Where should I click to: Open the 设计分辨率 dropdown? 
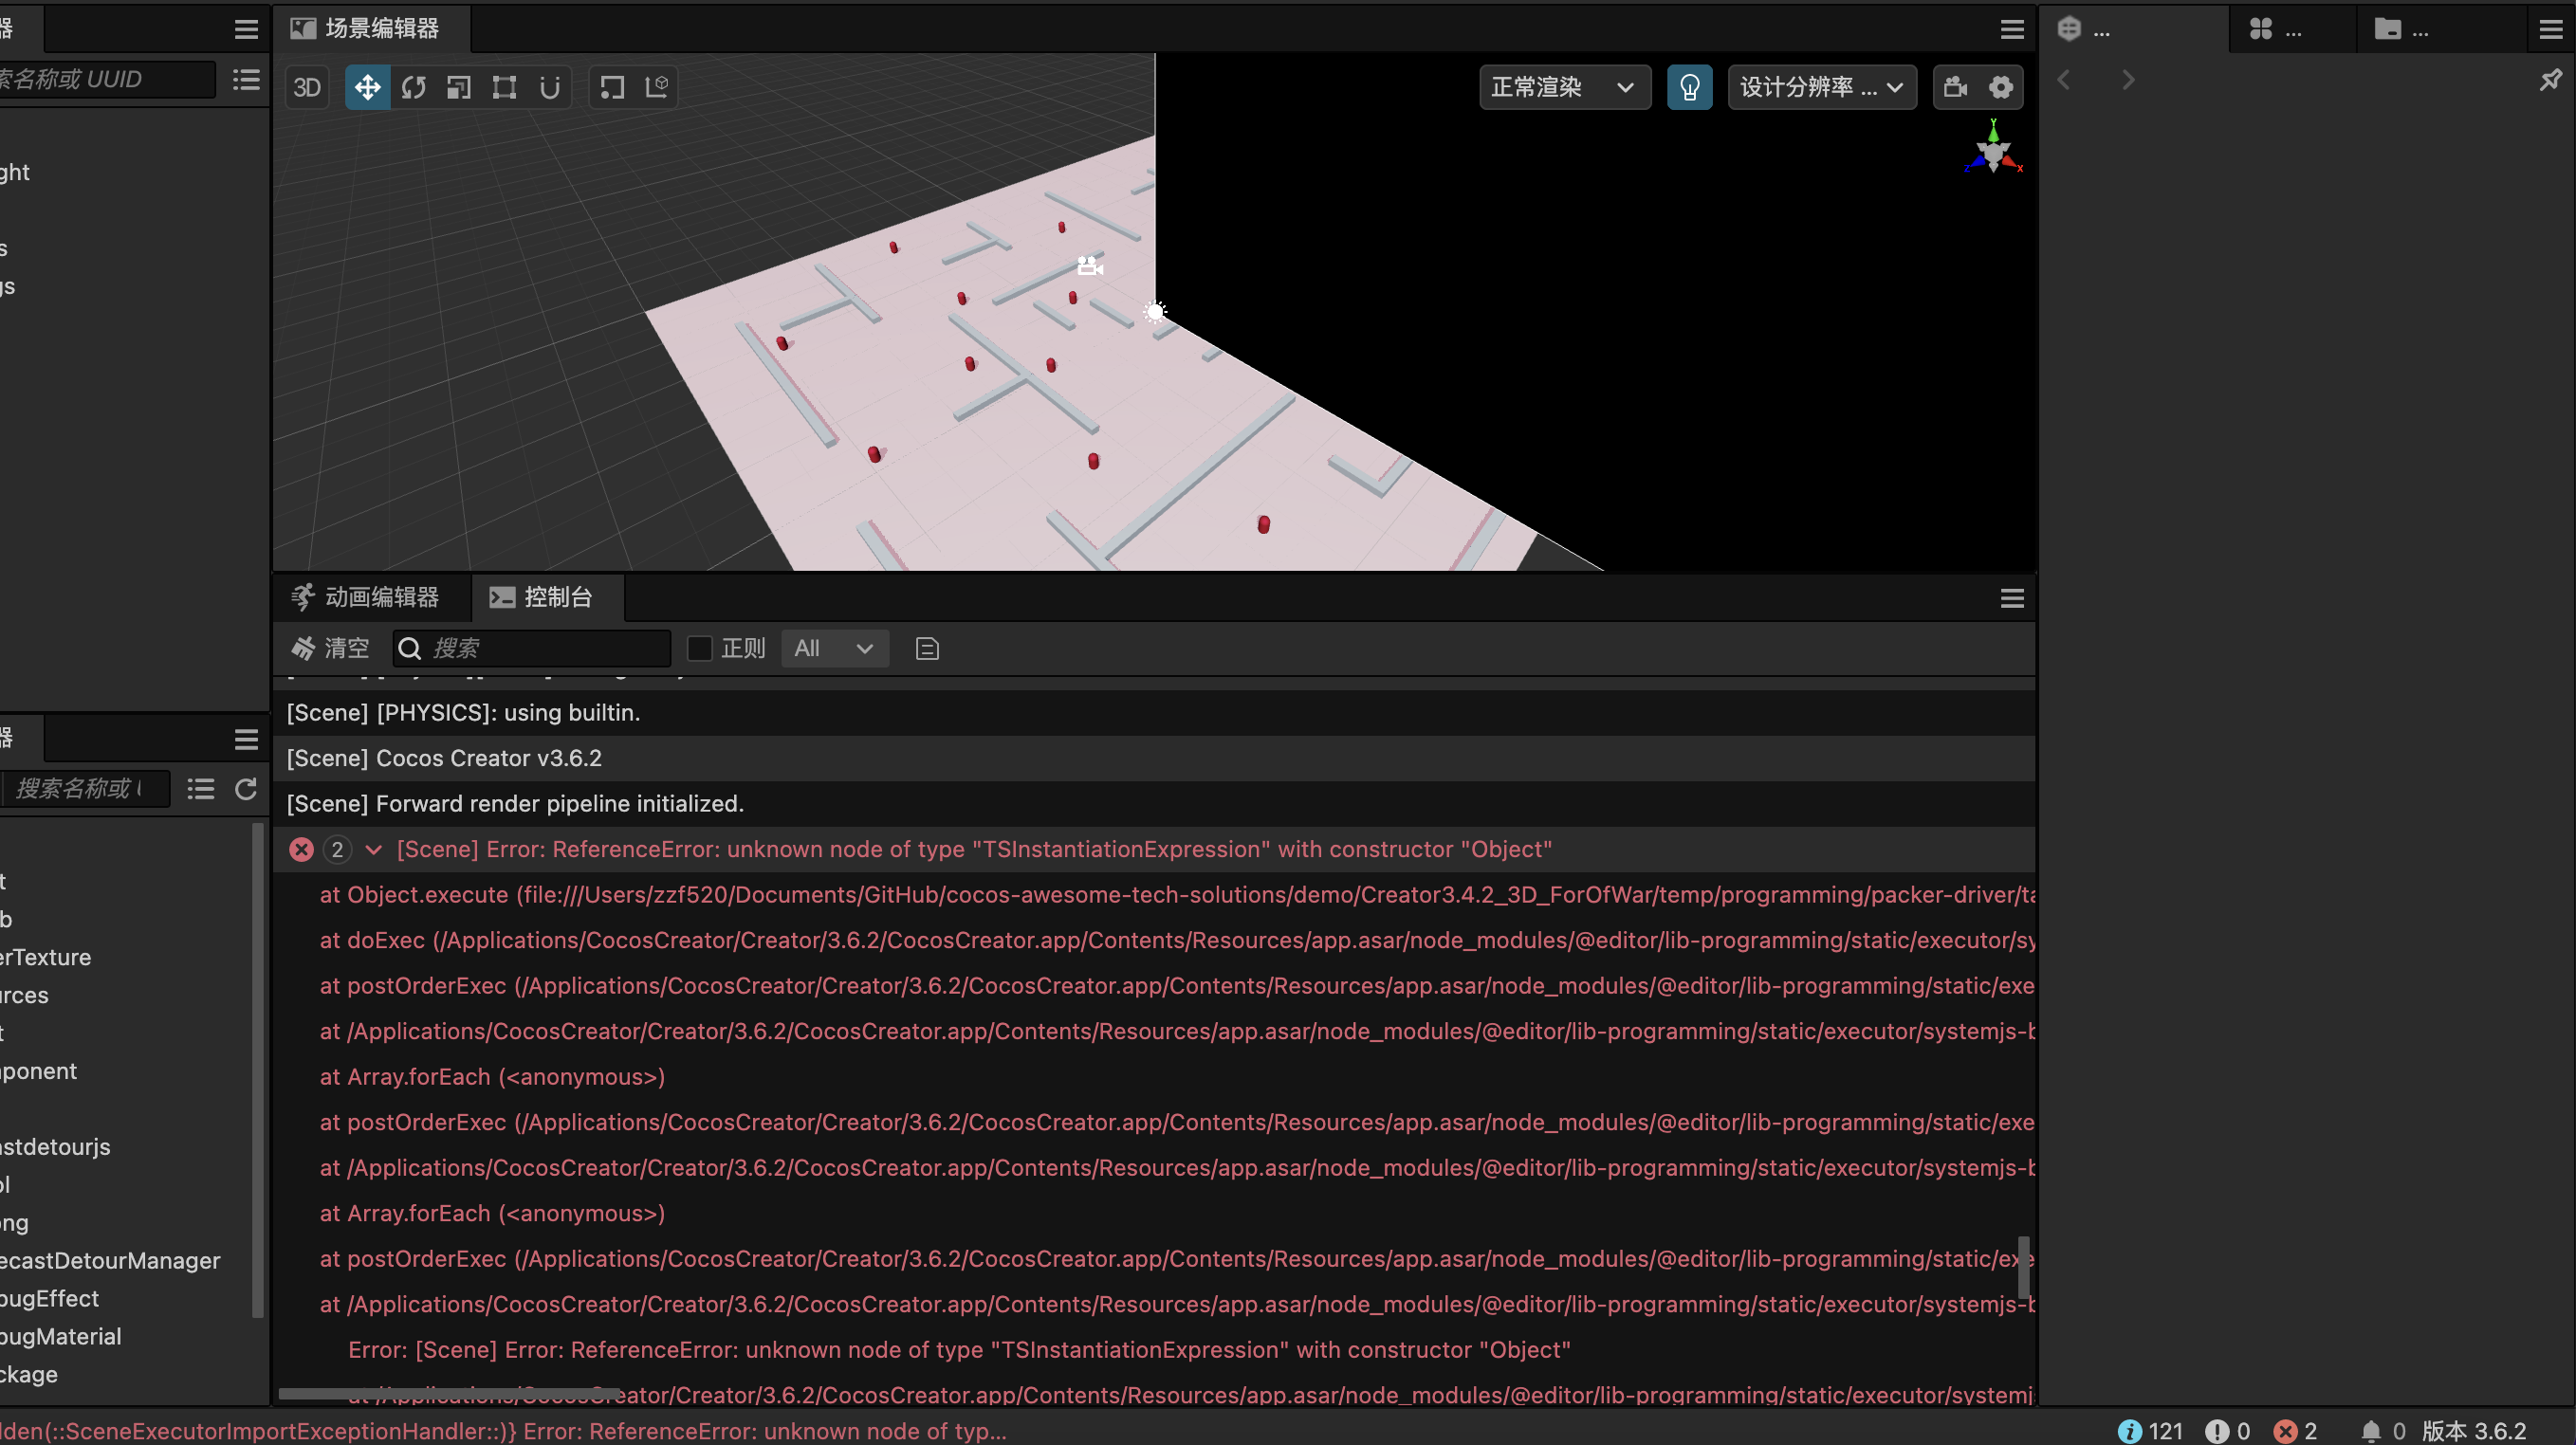pos(1820,87)
